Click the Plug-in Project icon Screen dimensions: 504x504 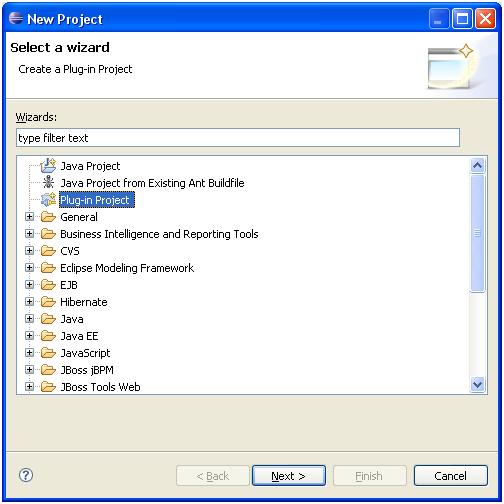pos(48,200)
